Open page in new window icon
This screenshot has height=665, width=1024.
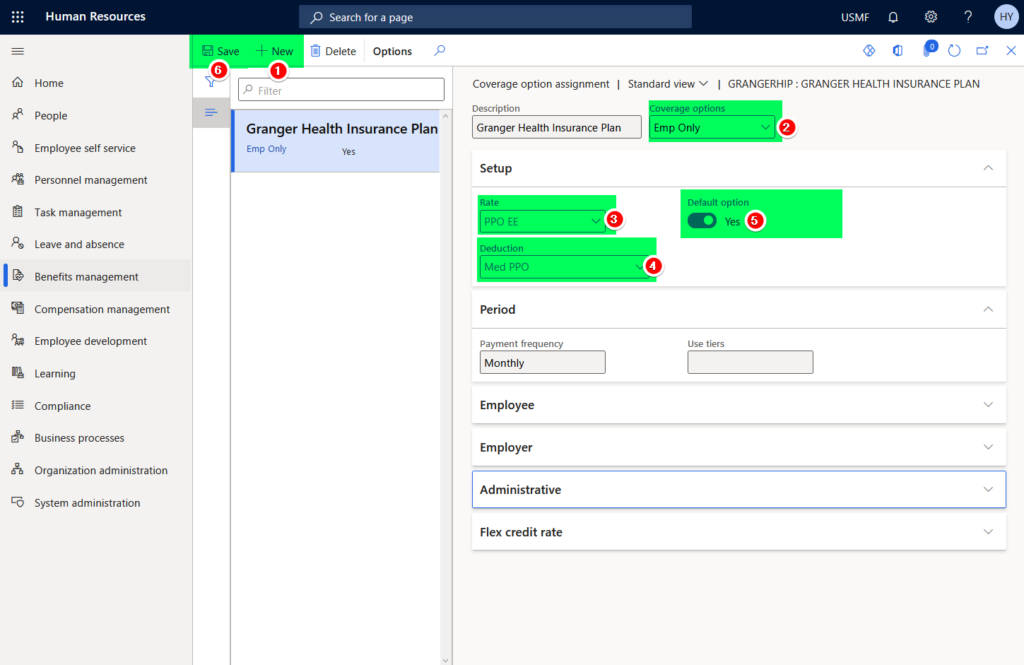(x=982, y=50)
